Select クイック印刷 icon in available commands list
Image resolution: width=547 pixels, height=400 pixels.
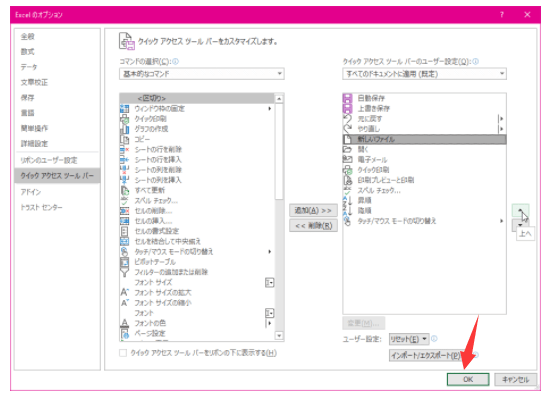tap(125, 119)
